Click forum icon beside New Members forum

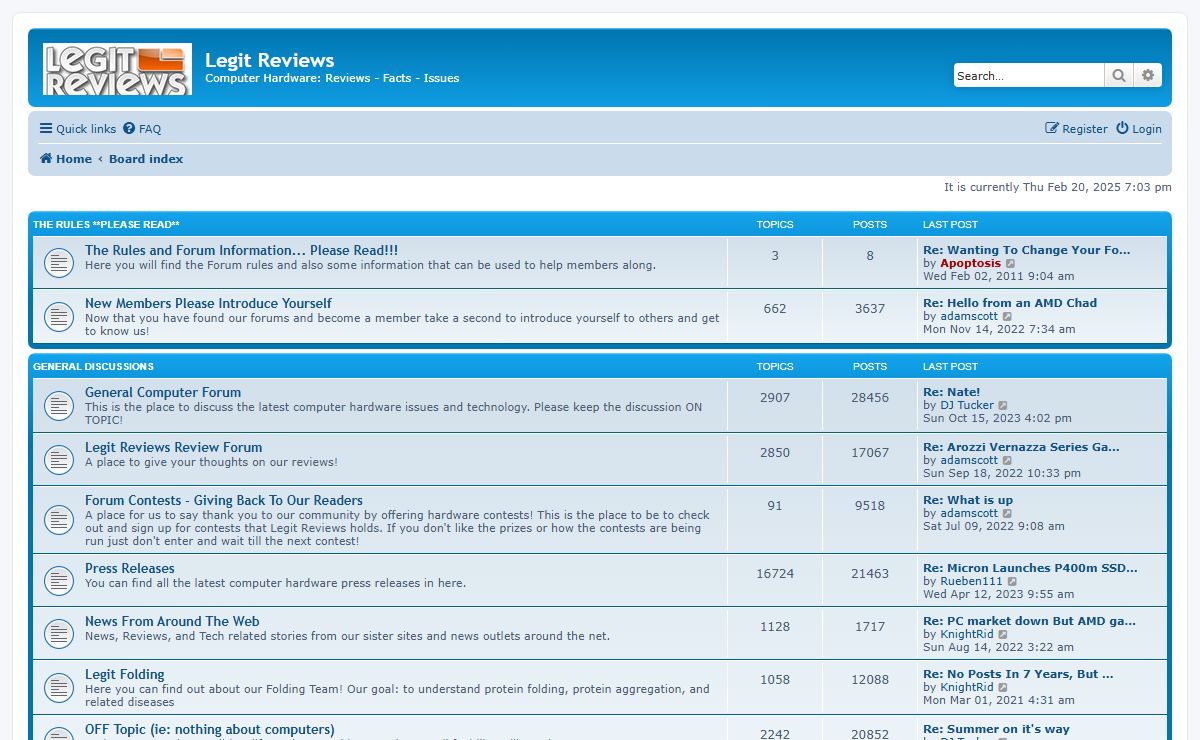coord(59,317)
